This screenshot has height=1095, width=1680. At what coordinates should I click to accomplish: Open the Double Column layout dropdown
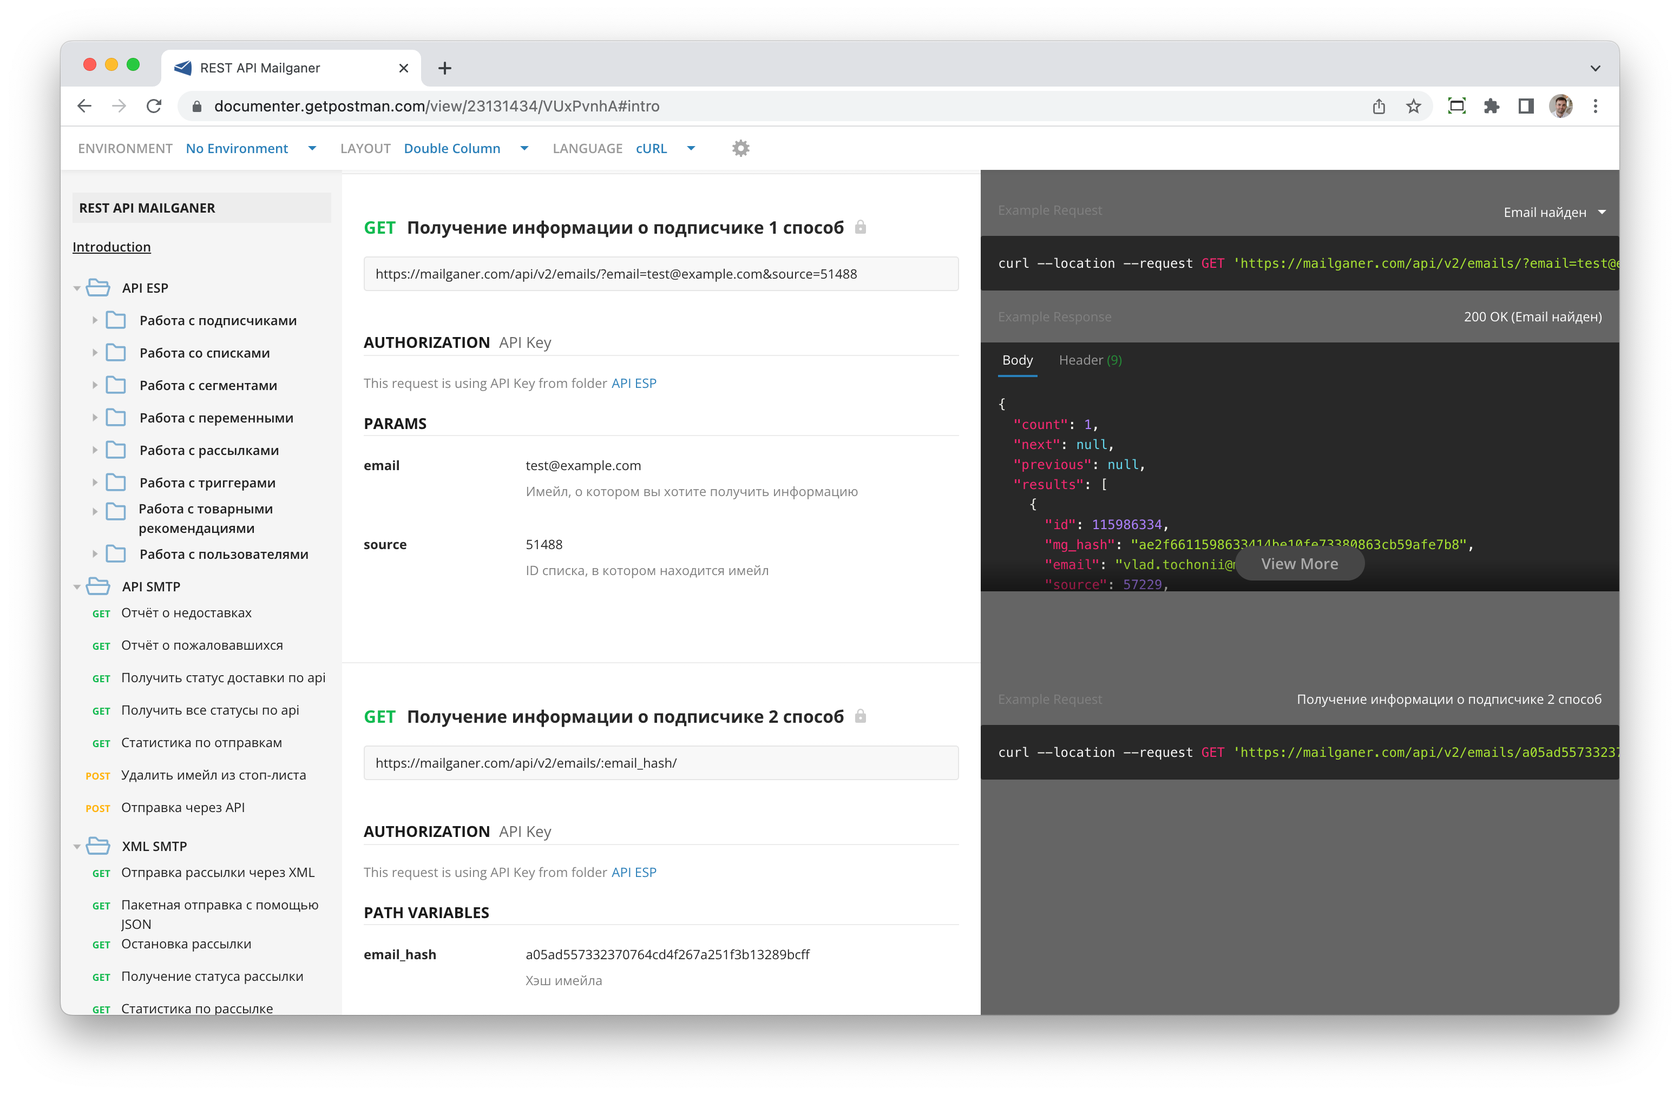[x=466, y=148]
